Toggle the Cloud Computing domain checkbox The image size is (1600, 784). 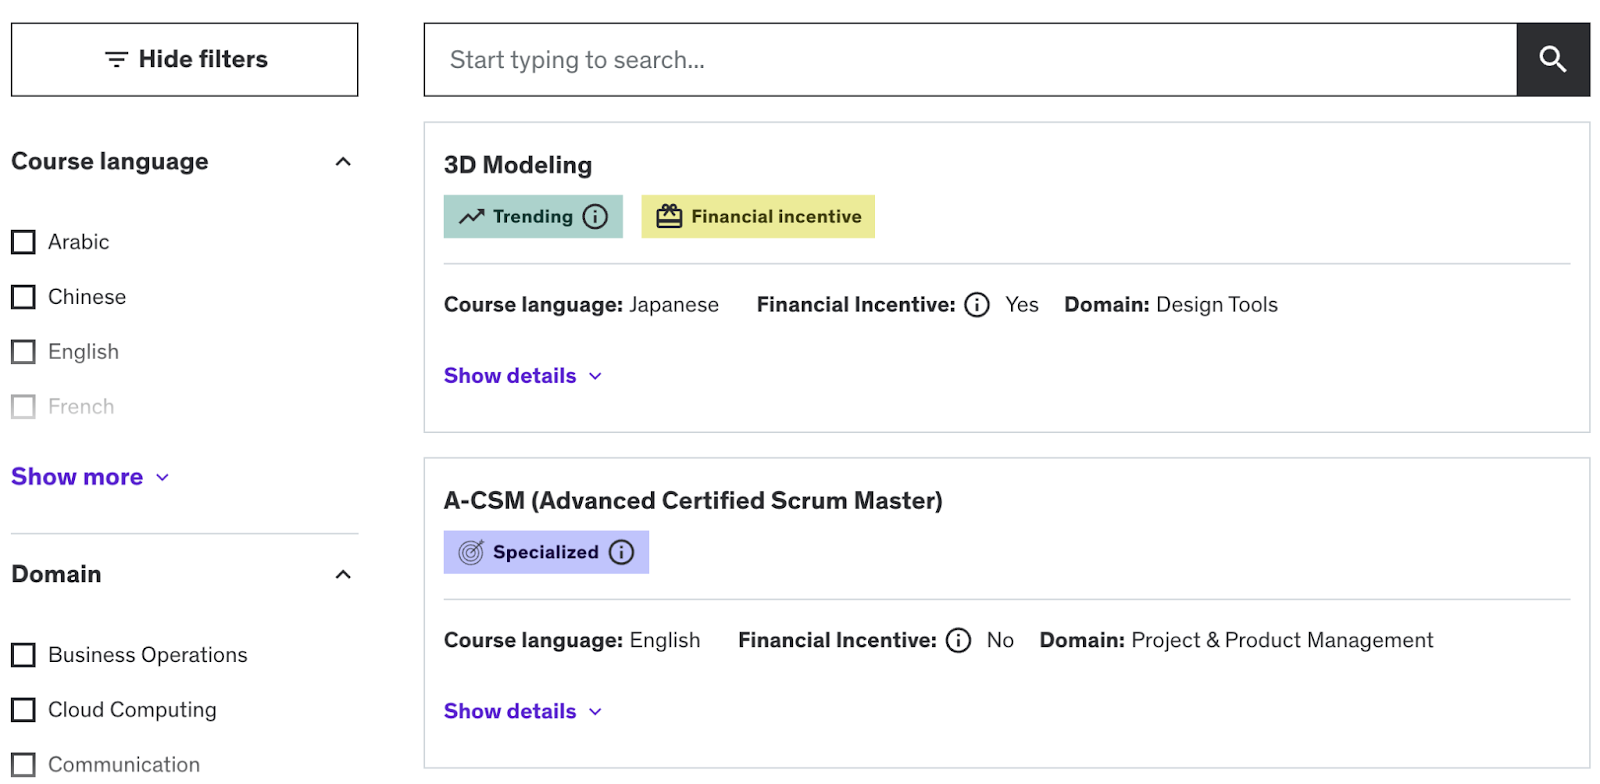pos(23,710)
